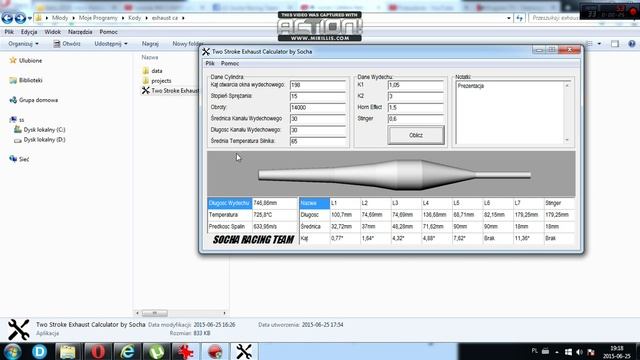Click the Oblicz button
Viewport: 640px width, 360px height.
click(416, 135)
